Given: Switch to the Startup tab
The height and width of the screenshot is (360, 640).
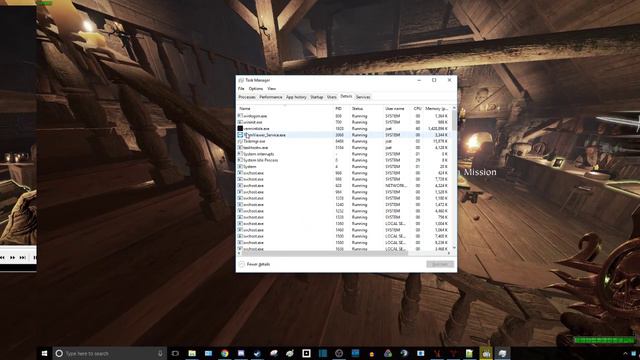Looking at the screenshot, I should [317, 97].
